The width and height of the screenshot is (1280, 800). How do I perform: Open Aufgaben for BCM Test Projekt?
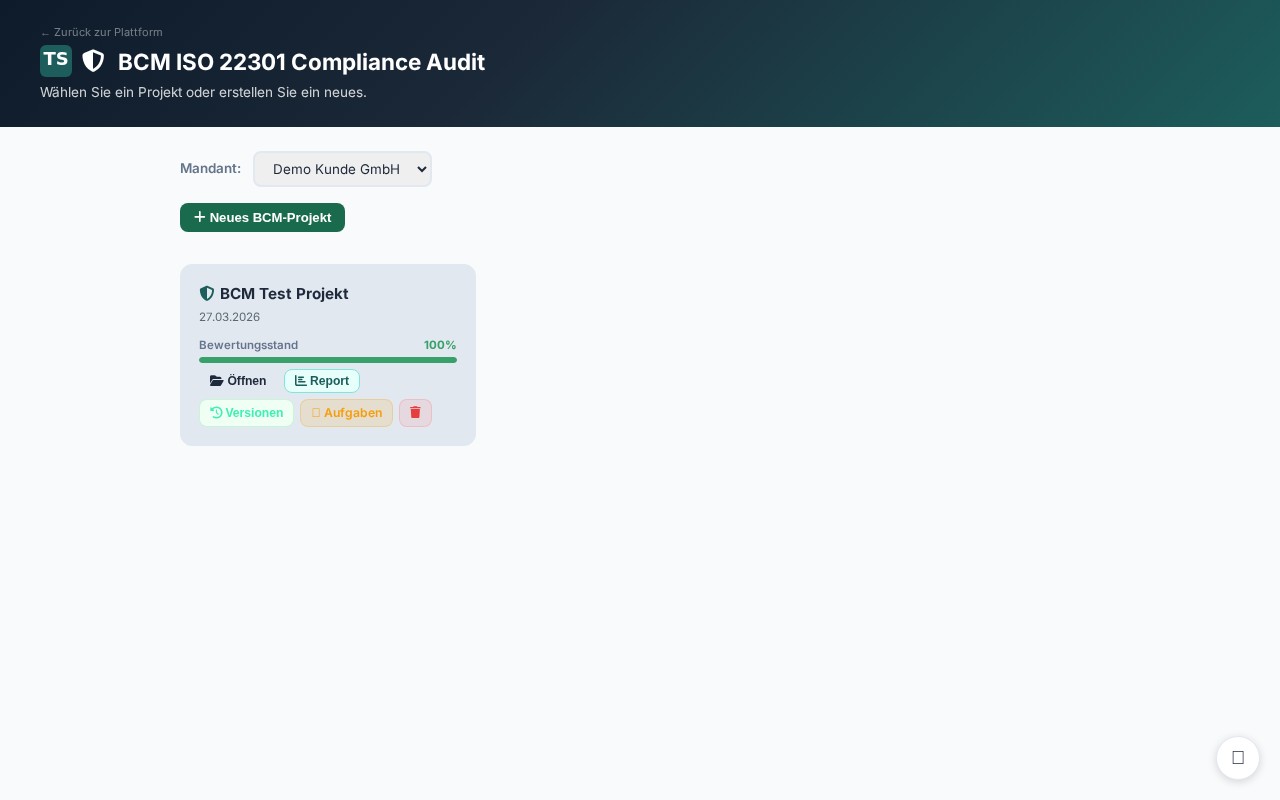346,413
